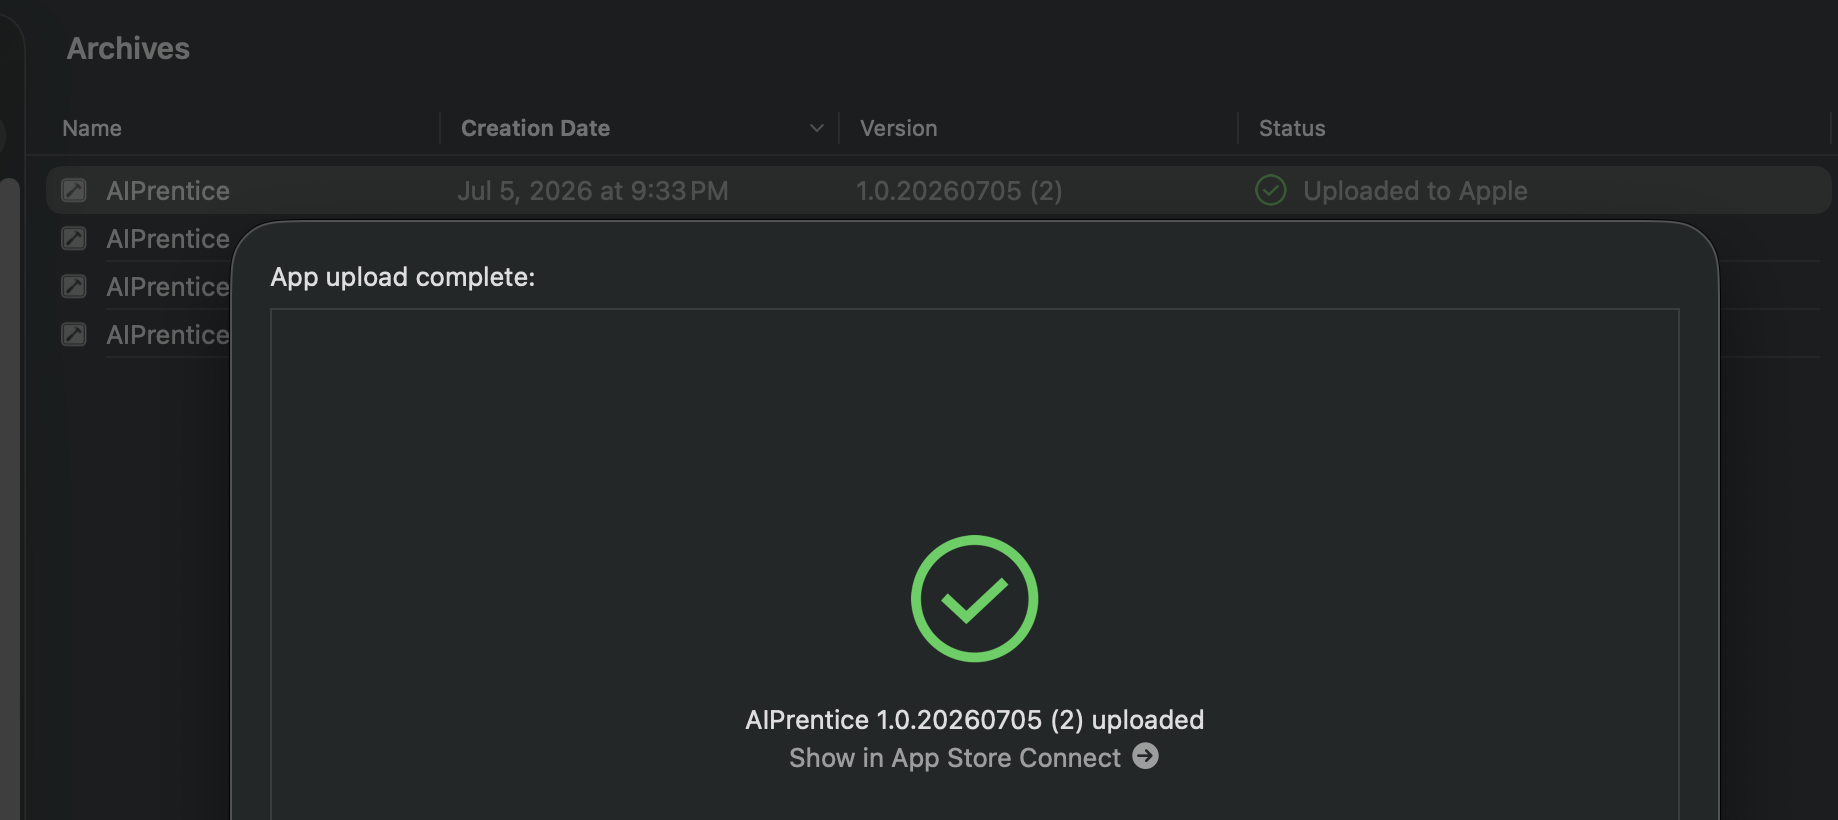Click archive icon of the Jul 5, 2026 AIPrentice row

[74, 190]
